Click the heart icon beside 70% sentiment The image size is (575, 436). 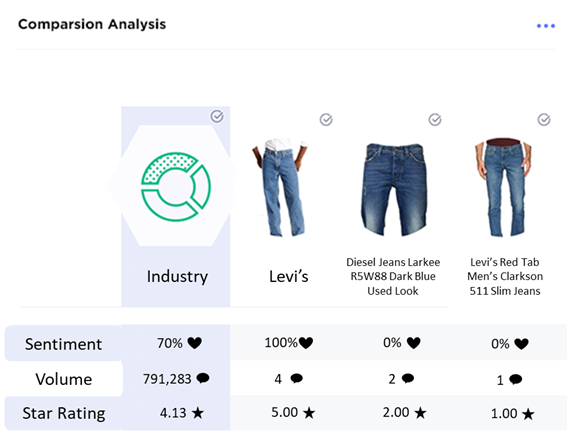coord(194,343)
